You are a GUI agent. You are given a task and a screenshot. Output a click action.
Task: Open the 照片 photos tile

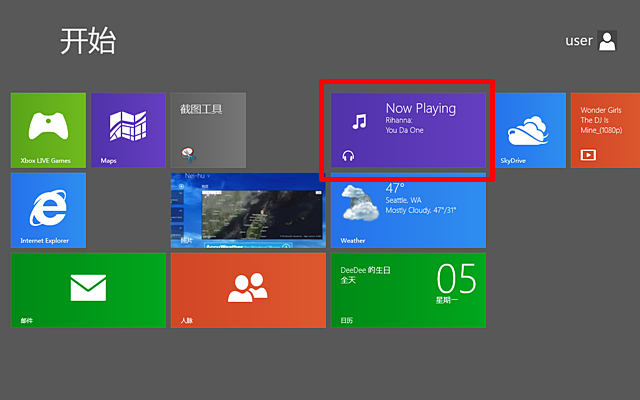point(248,210)
